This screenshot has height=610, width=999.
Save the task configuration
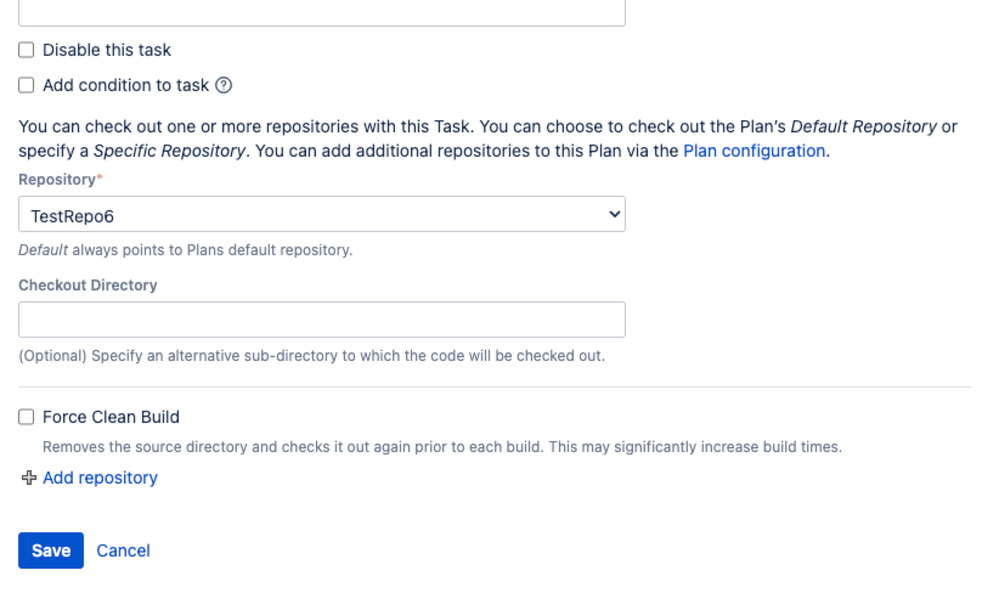[x=51, y=550]
